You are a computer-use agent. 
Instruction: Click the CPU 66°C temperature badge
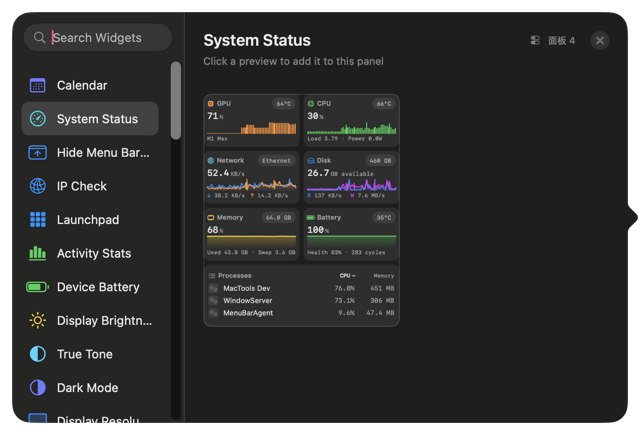[x=384, y=104]
